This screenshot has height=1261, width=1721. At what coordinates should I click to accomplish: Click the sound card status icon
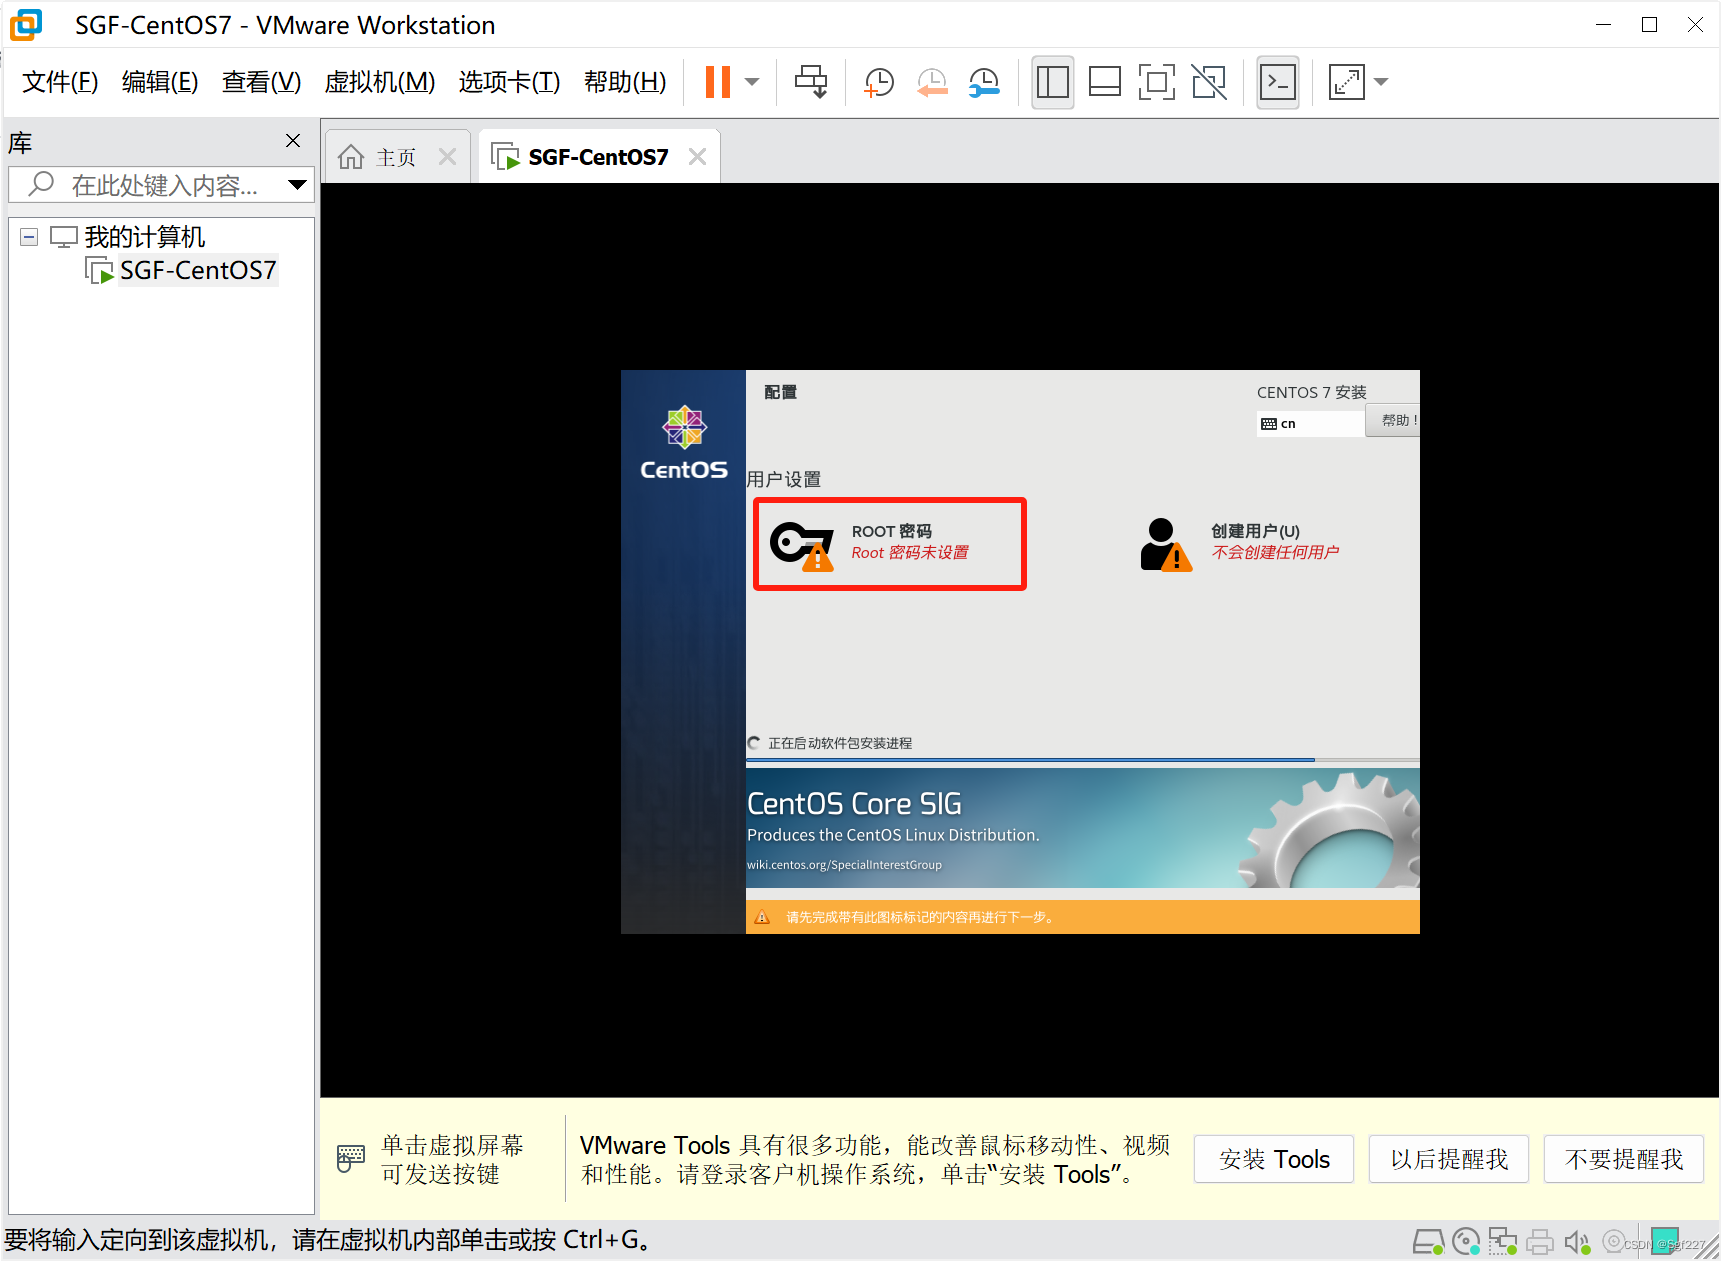click(x=1577, y=1242)
